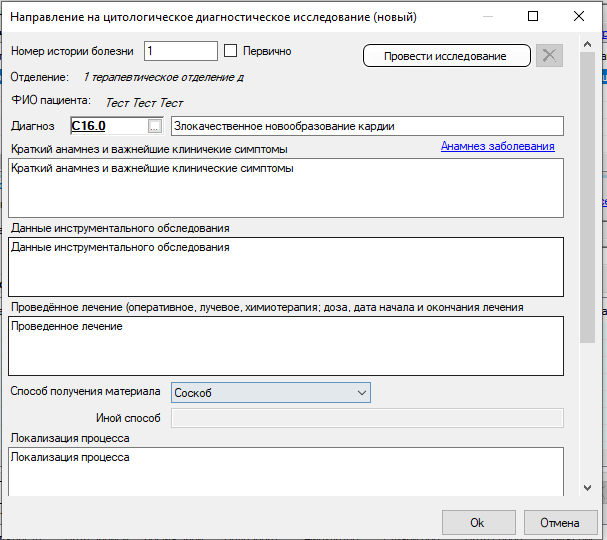This screenshot has width=607, height=540.
Task: Click into the Краткий анамнез text area
Action: pos(285,187)
